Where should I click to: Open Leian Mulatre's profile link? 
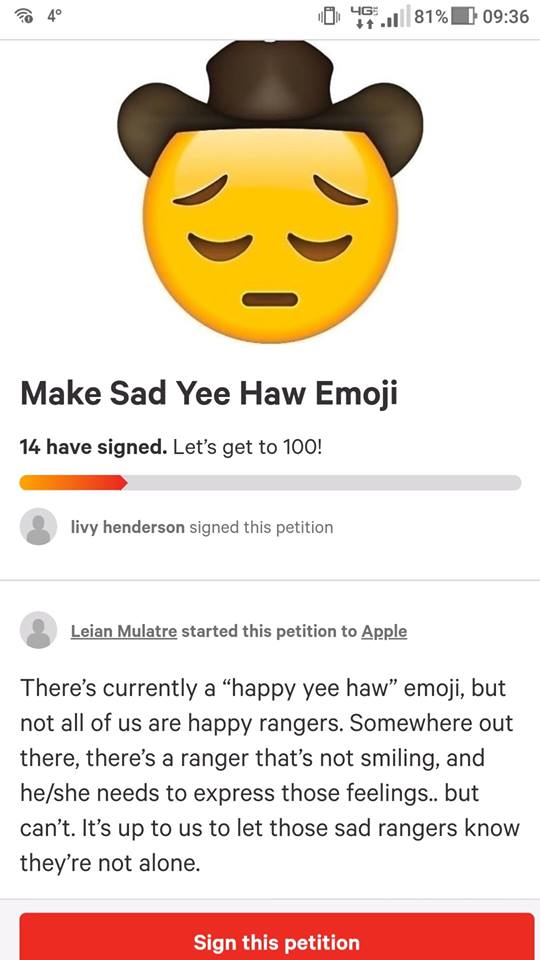[124, 631]
